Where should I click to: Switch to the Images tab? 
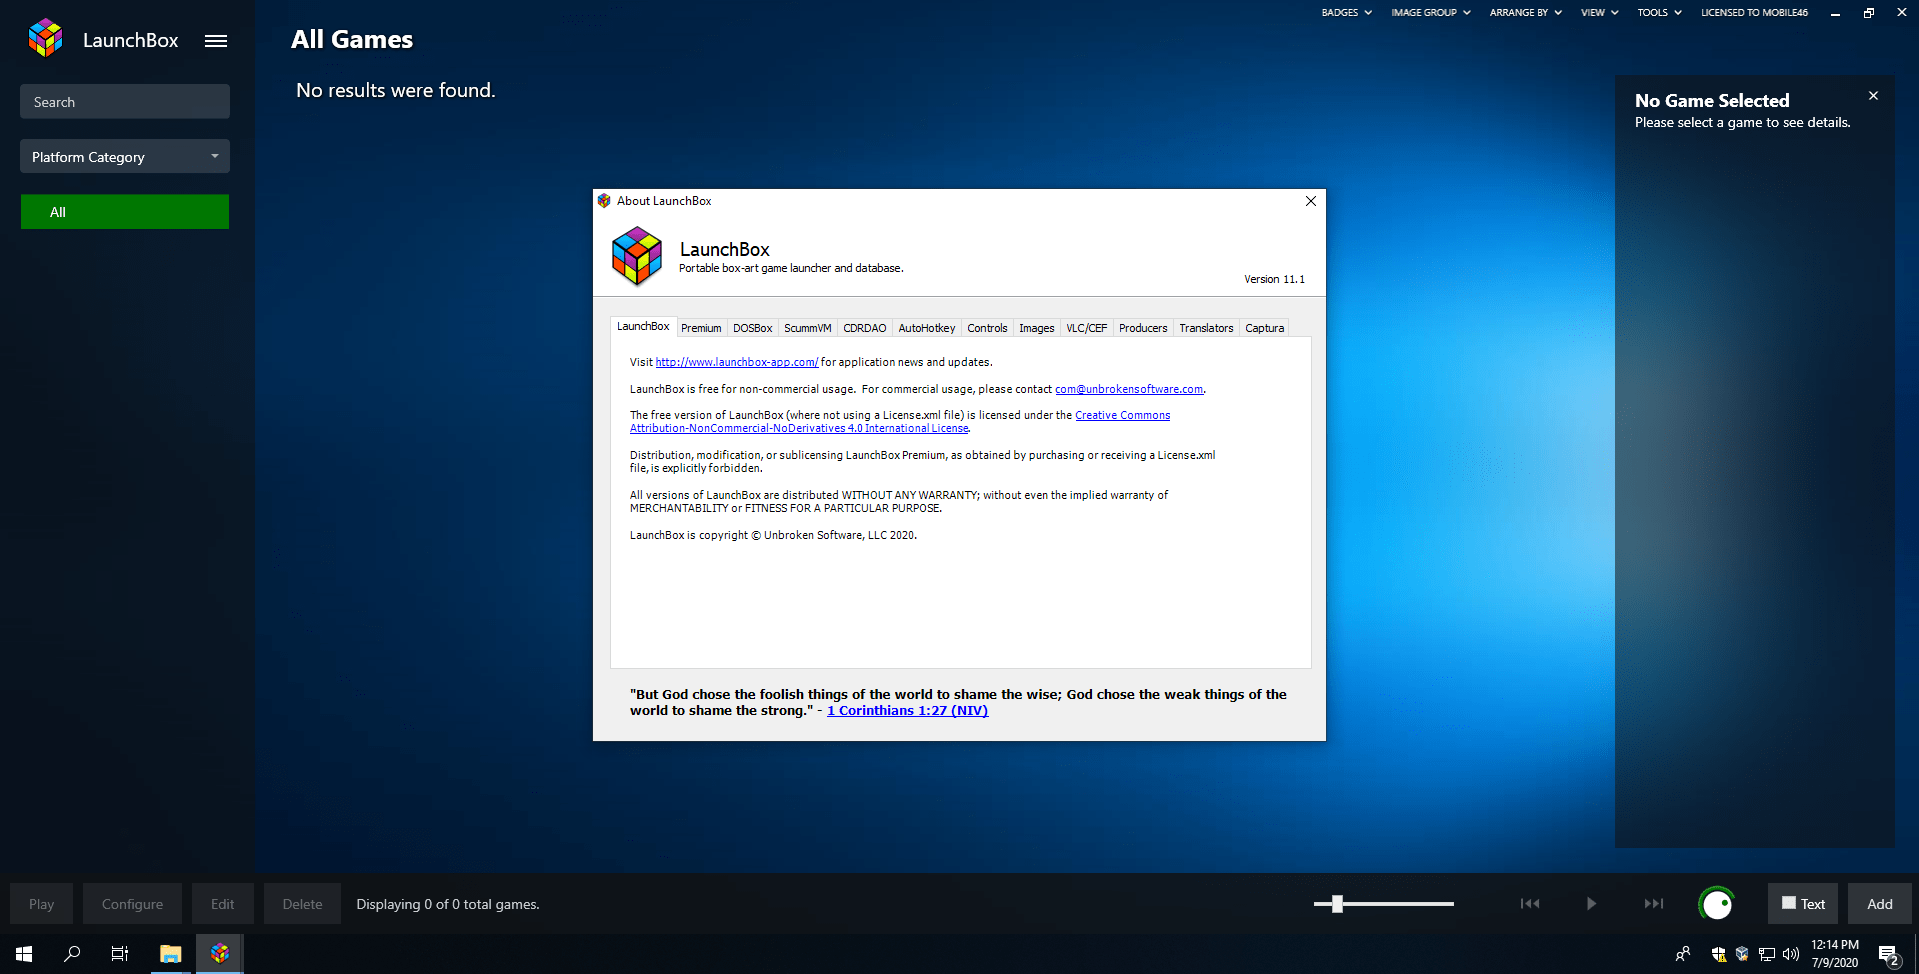point(1037,328)
